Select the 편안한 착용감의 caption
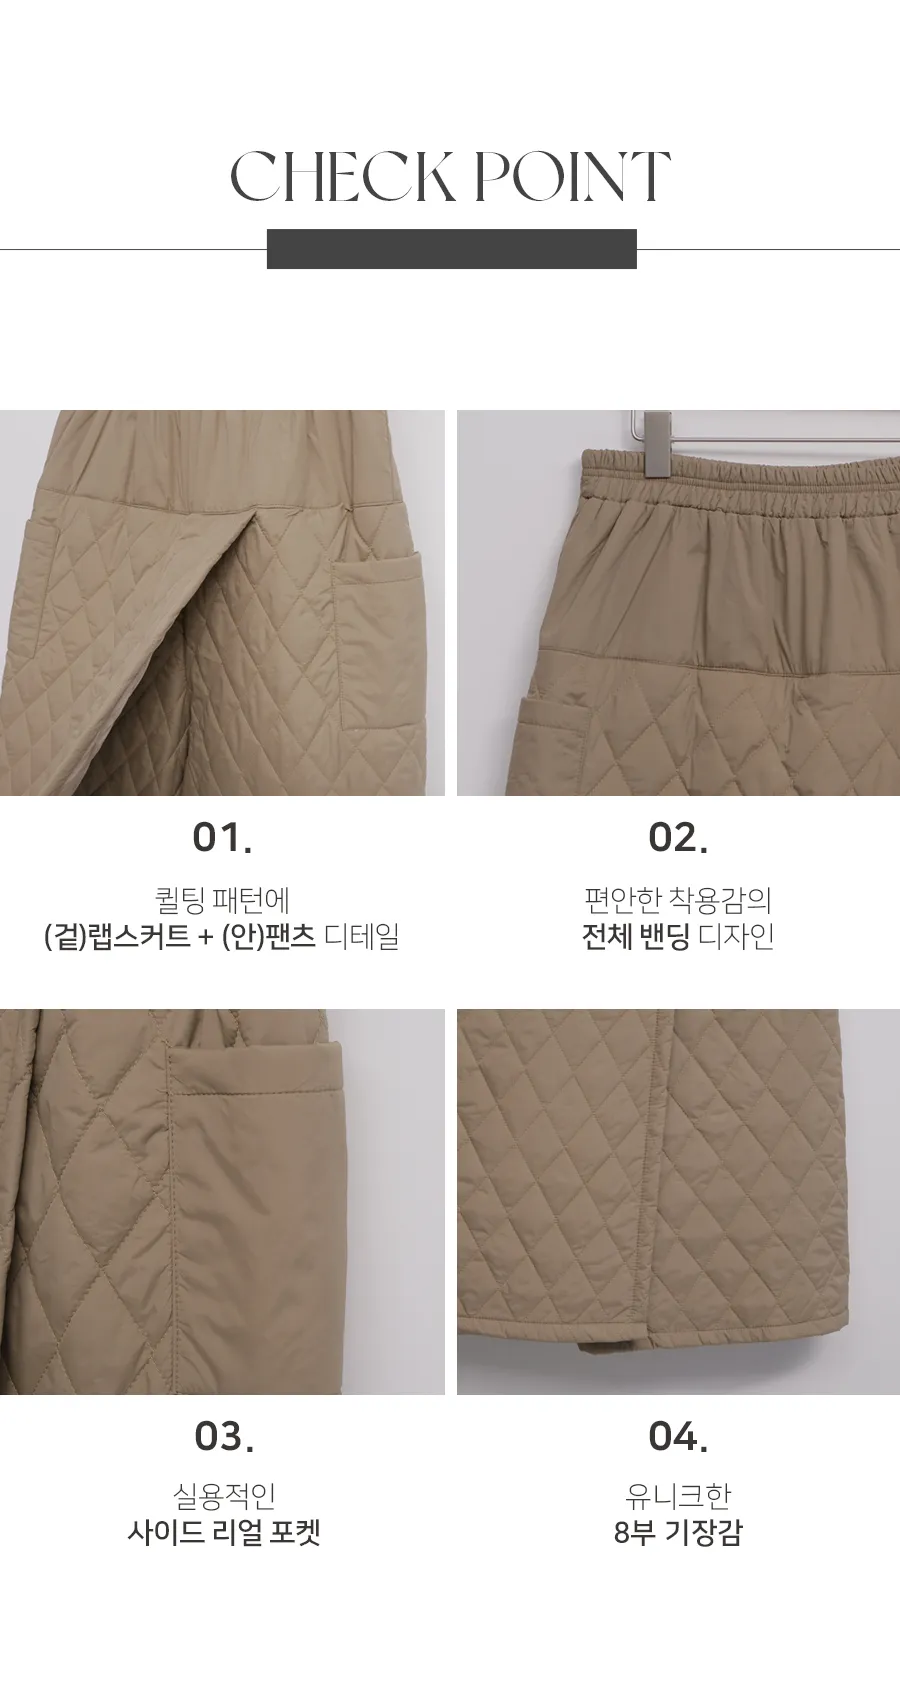 (x=678, y=901)
